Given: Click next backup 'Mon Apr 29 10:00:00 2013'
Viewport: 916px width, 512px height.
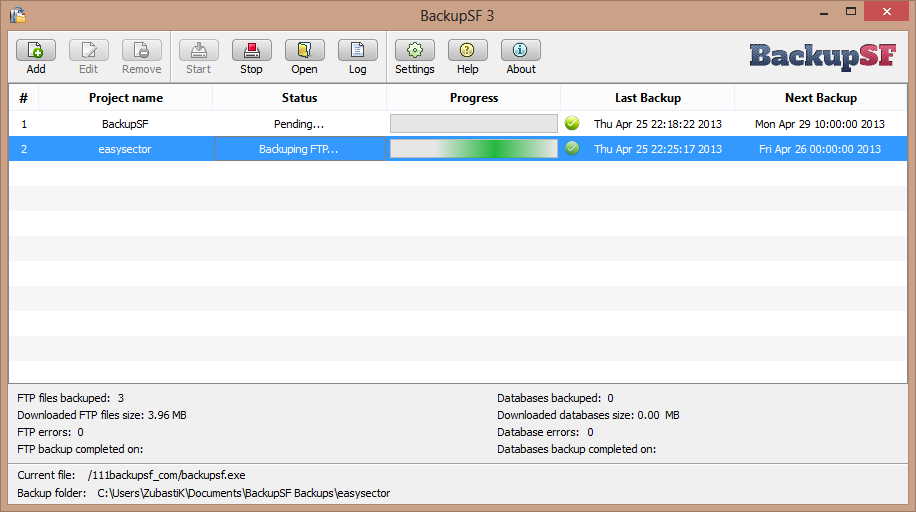Looking at the screenshot, I should coord(820,124).
